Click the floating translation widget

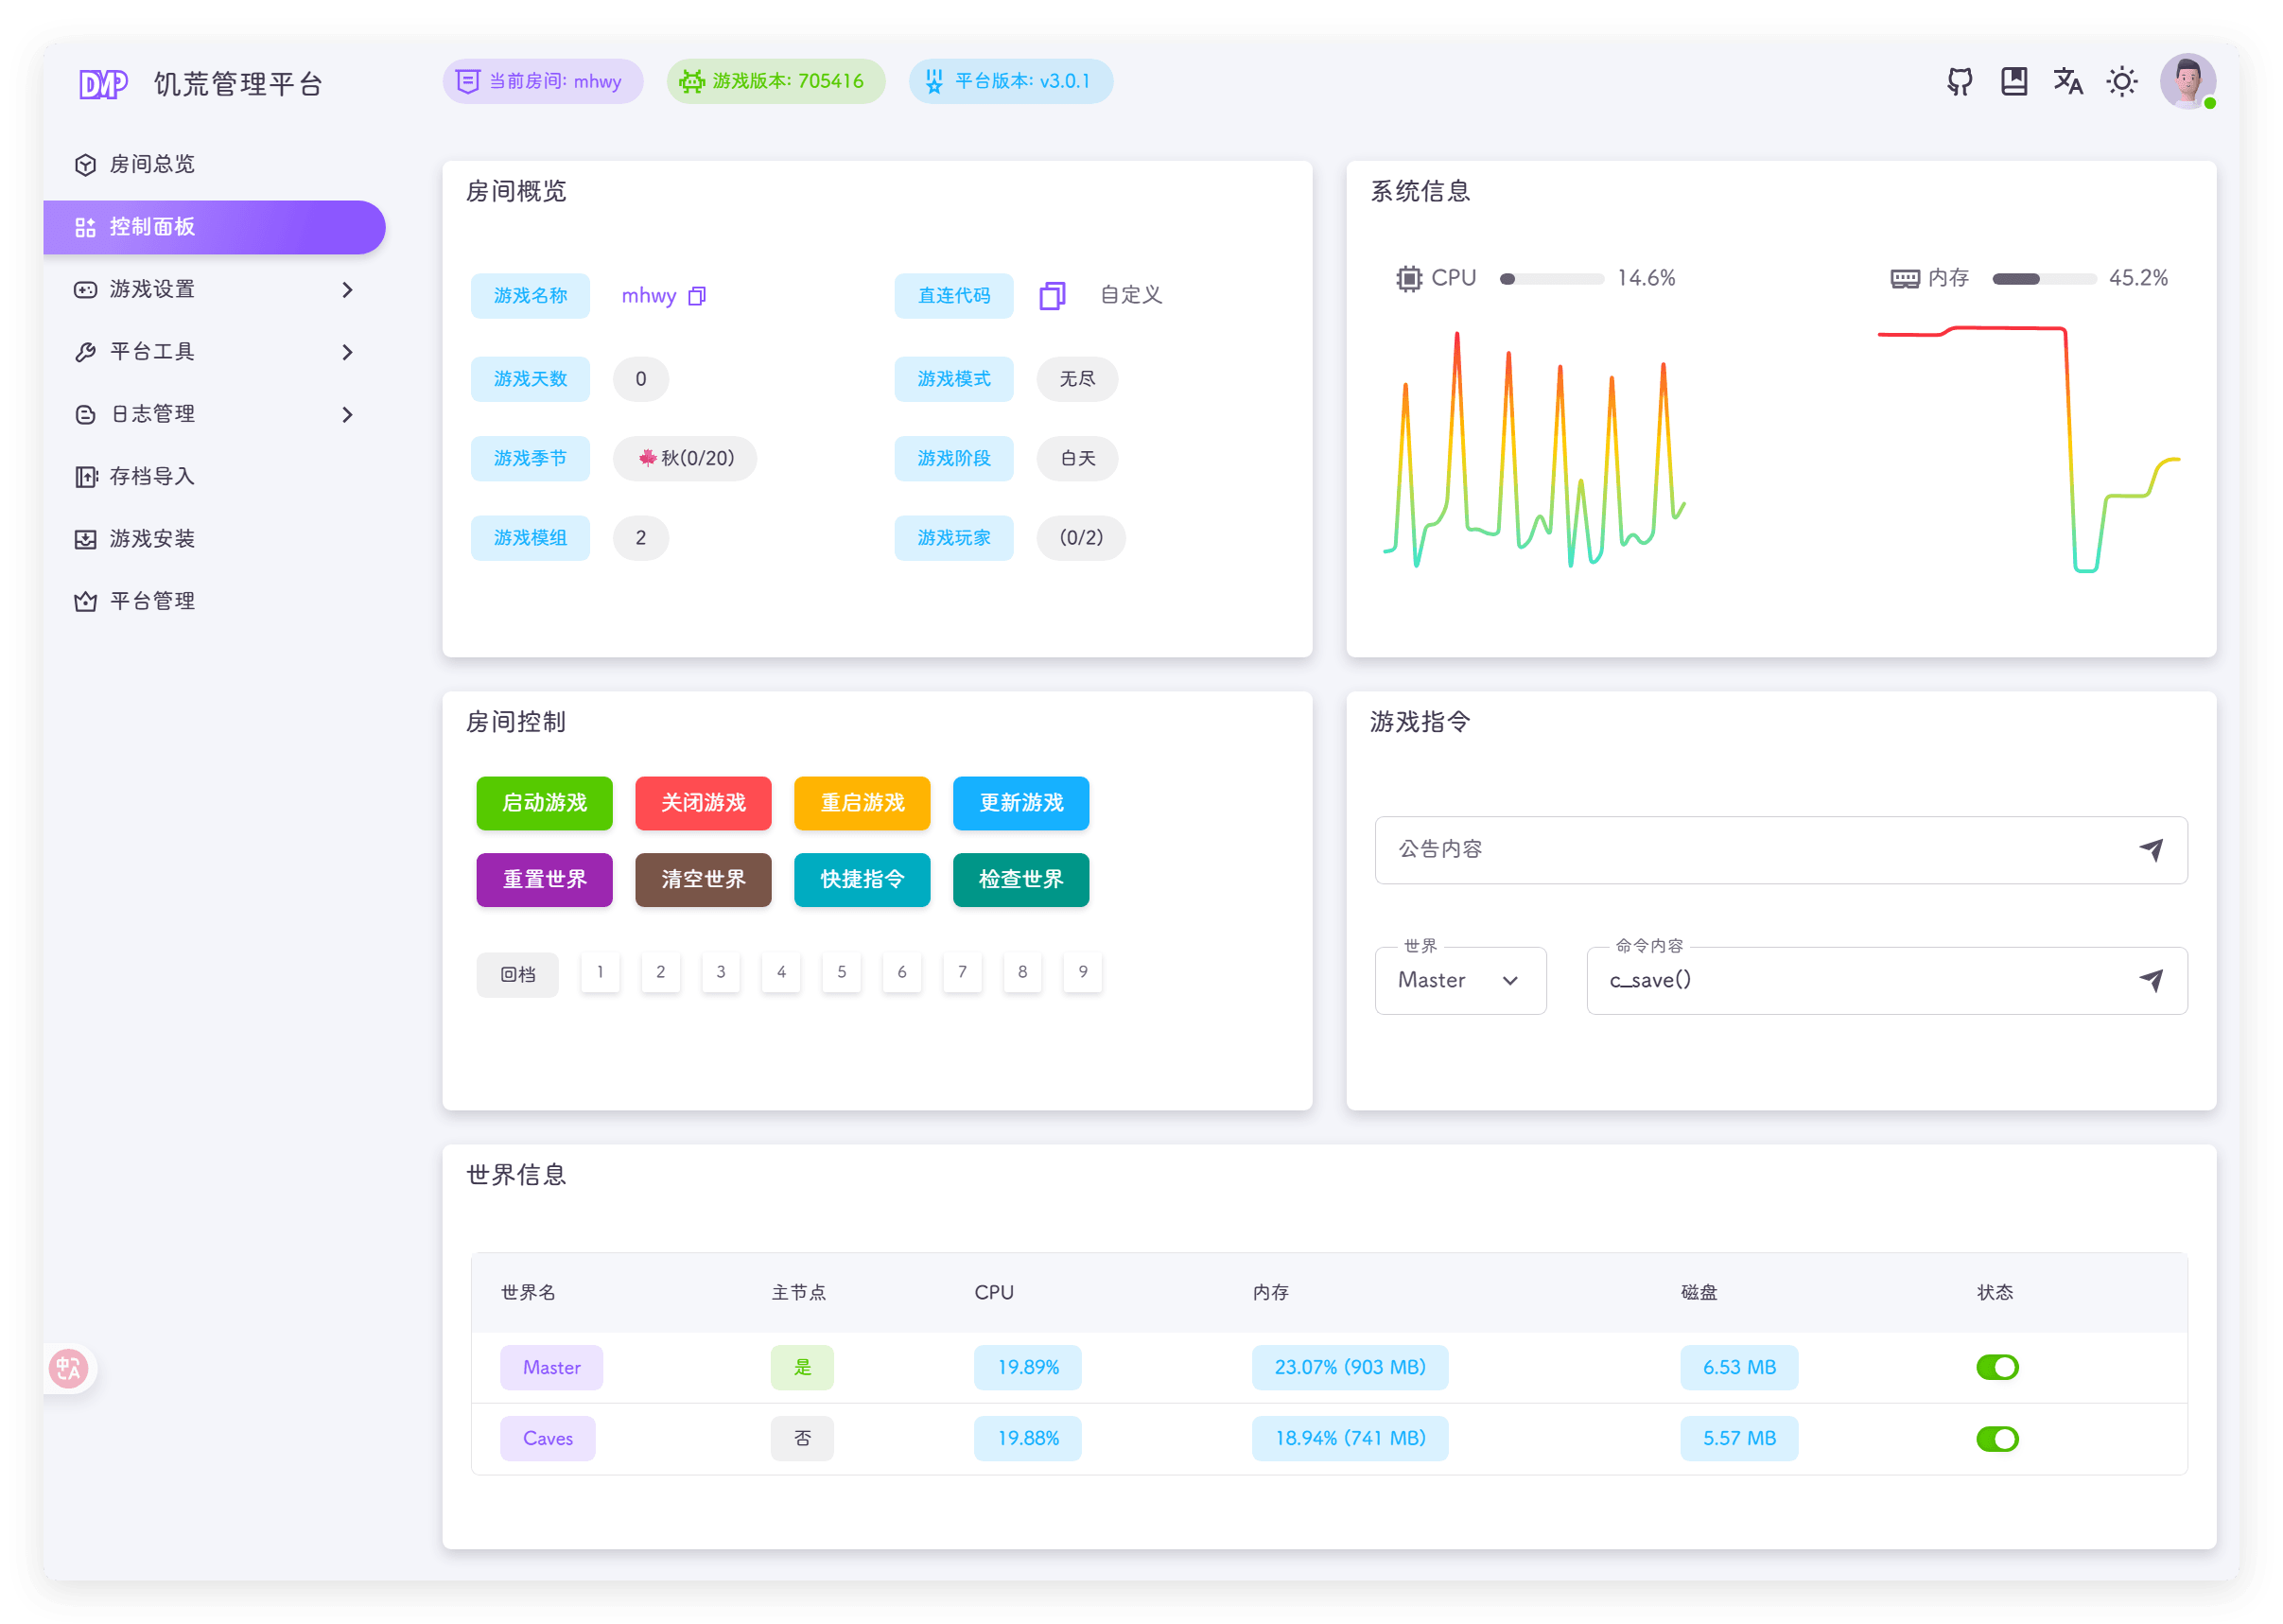[x=69, y=1368]
